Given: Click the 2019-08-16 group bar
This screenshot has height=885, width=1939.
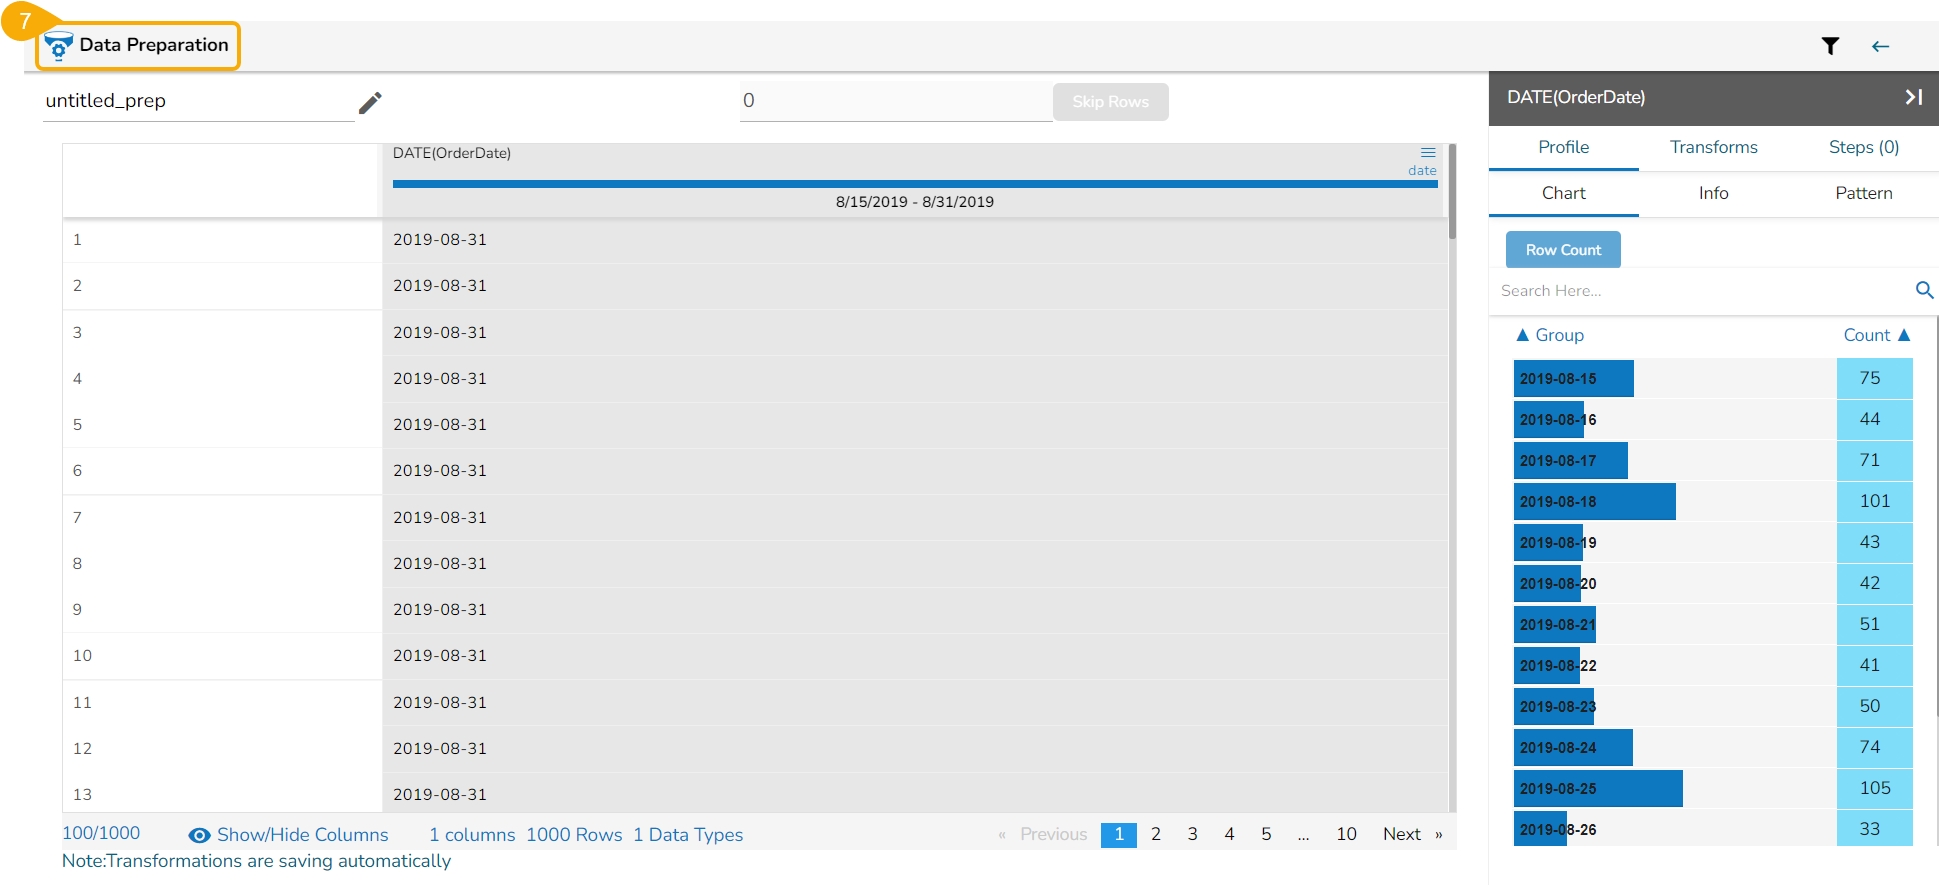Looking at the screenshot, I should tap(1550, 420).
